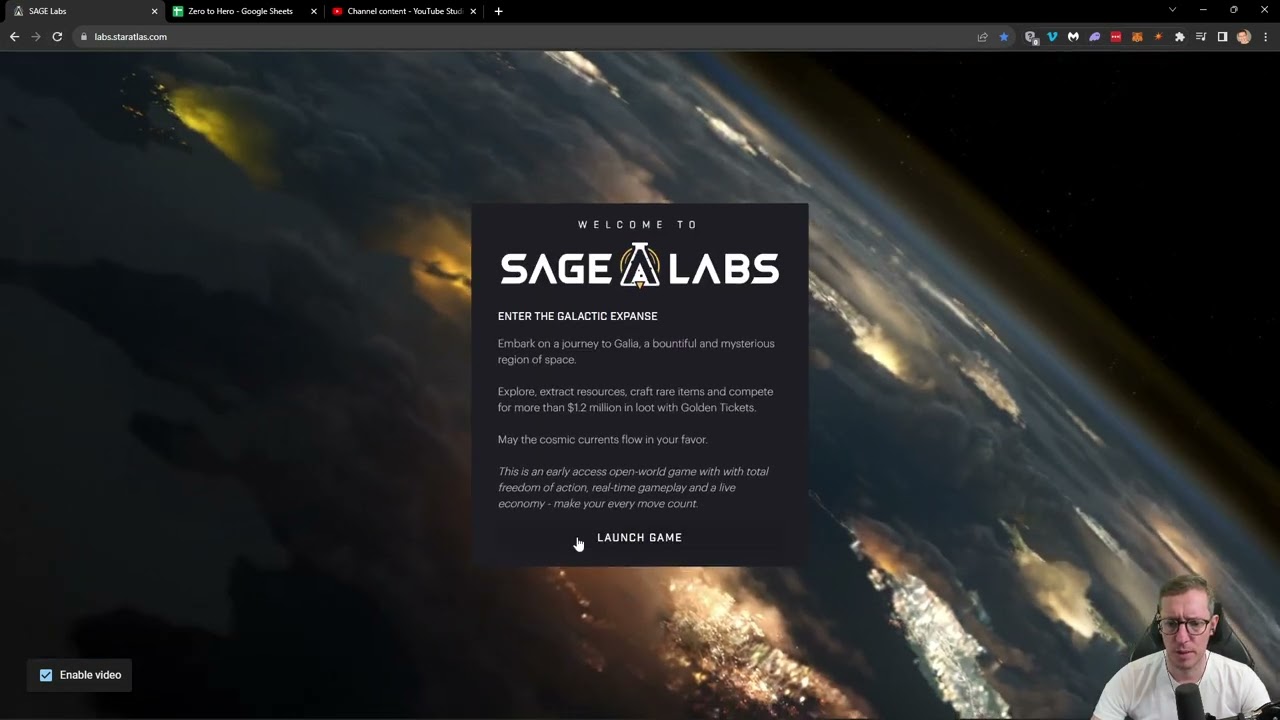
Task: Click the share page icon in address bar
Action: 982,37
